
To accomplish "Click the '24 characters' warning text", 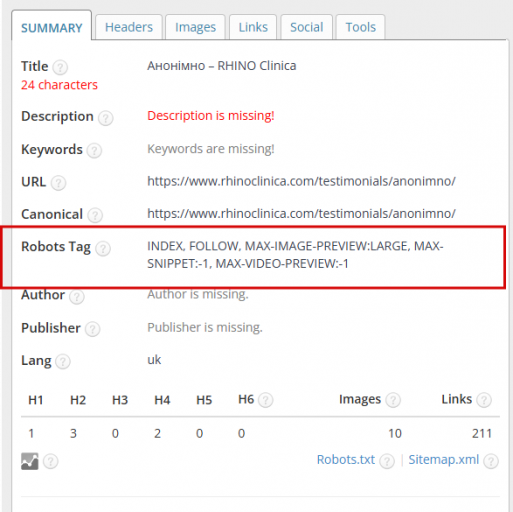I will click(59, 85).
